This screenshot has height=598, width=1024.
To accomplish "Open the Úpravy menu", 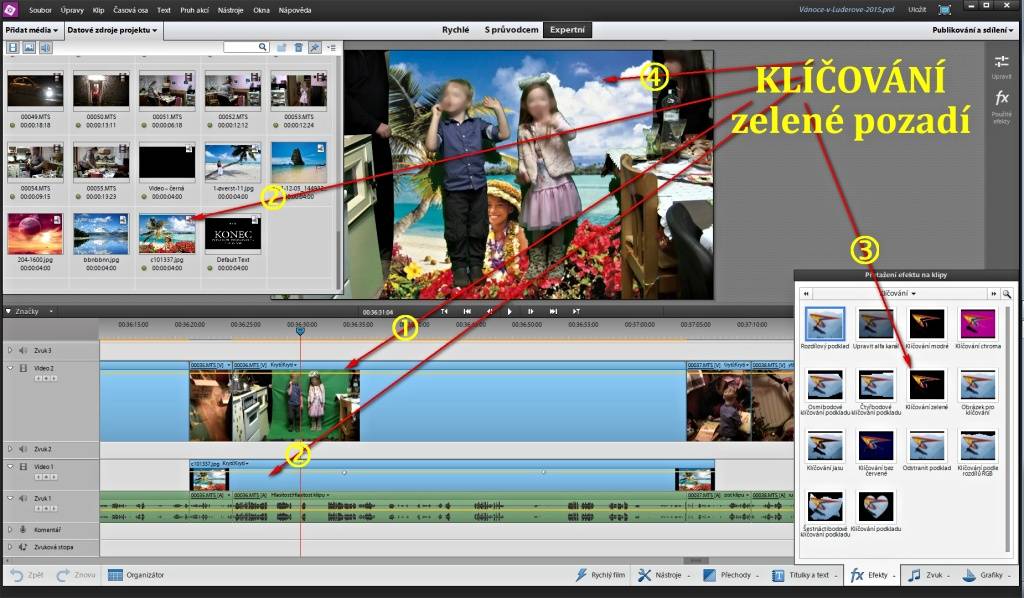I will (x=72, y=10).
